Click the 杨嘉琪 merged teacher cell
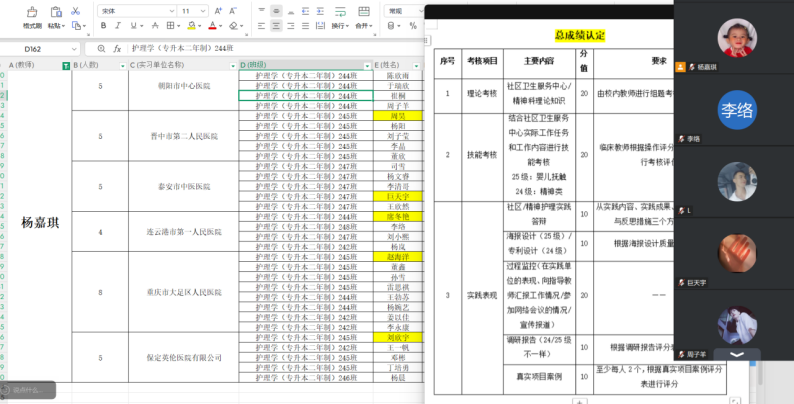Screen dimensions: 794x404 [40, 223]
